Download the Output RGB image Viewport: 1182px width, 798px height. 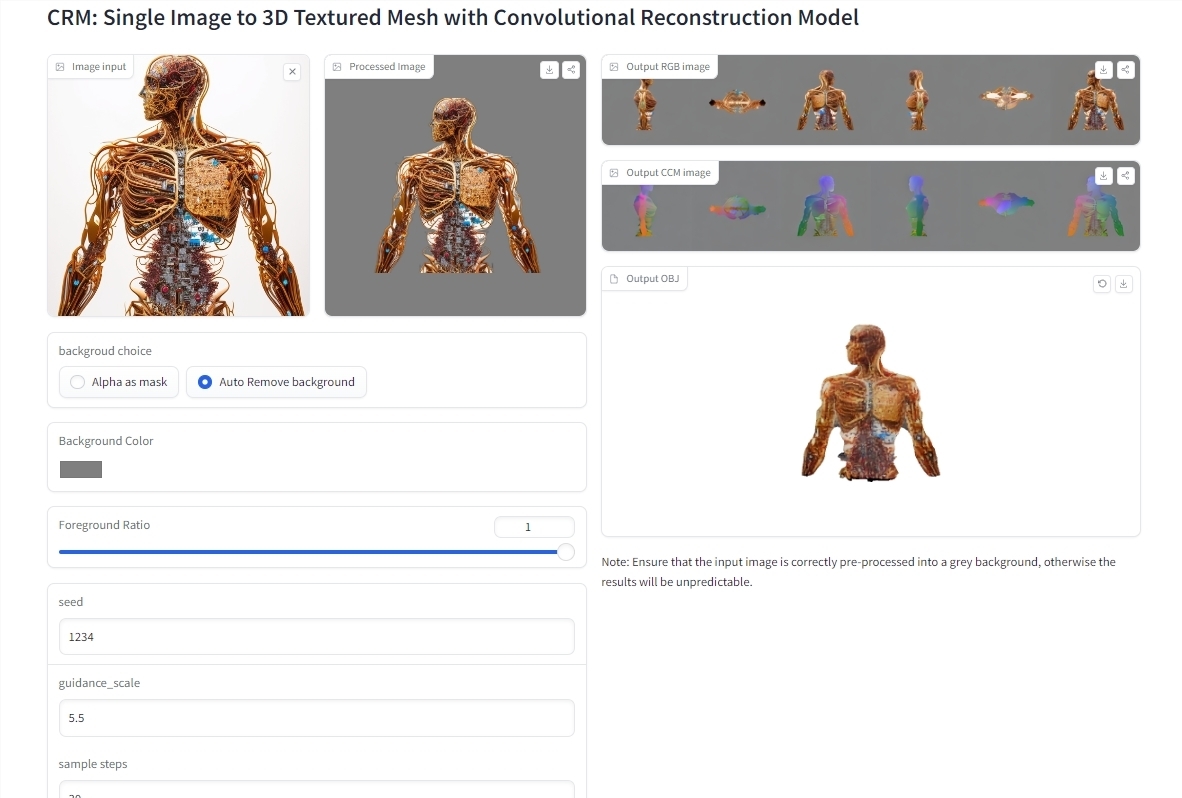(x=1104, y=69)
